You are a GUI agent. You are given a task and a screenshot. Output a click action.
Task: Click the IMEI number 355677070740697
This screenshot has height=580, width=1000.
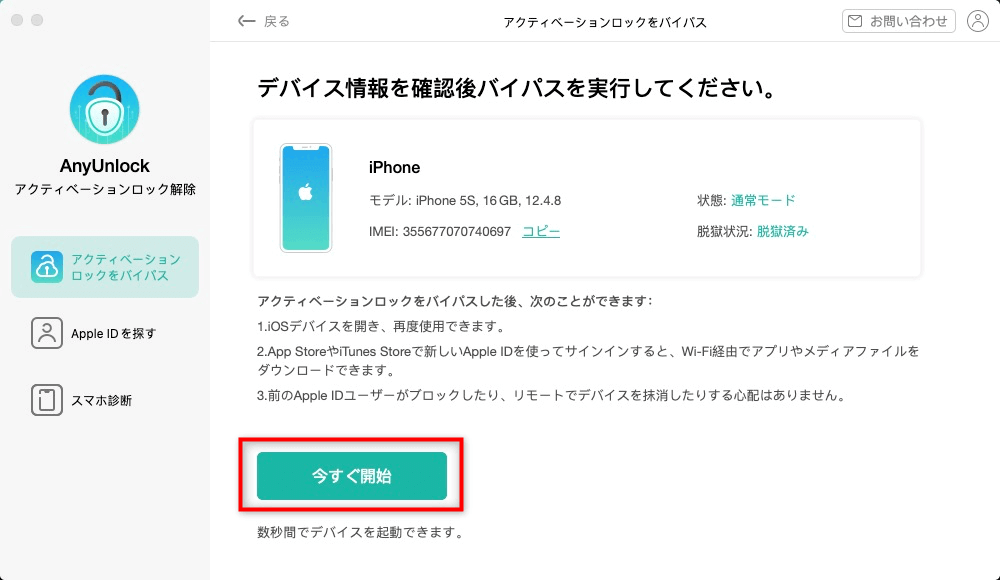click(457, 231)
